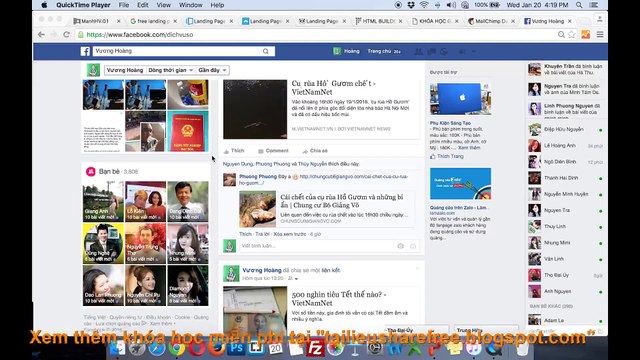Open Notification Center icon

tap(594, 5)
